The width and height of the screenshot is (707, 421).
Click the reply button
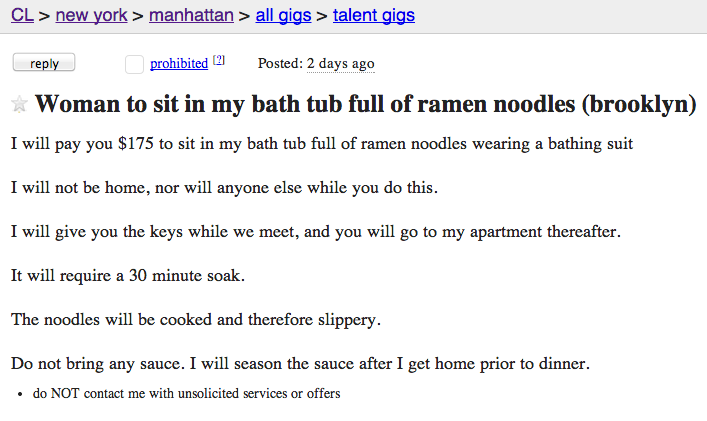click(44, 63)
